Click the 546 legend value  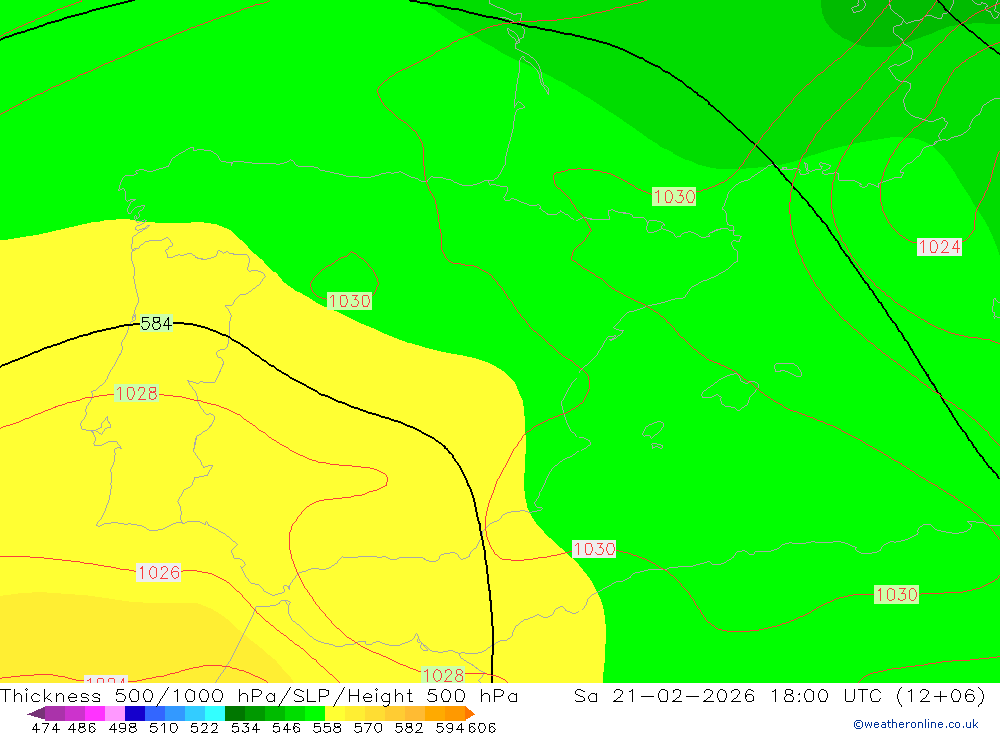[x=286, y=727]
